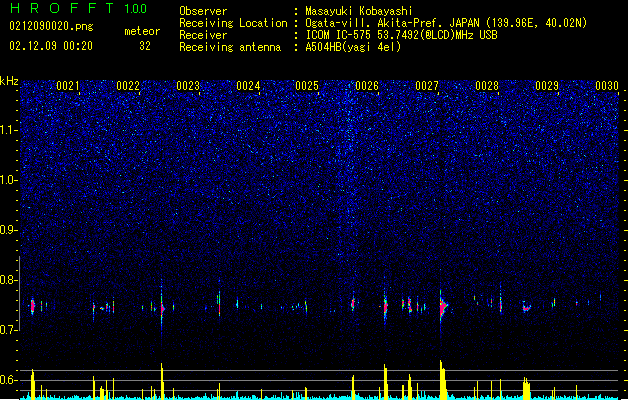Select the 0021 time marker
629x400 pixels.
(x=68, y=86)
